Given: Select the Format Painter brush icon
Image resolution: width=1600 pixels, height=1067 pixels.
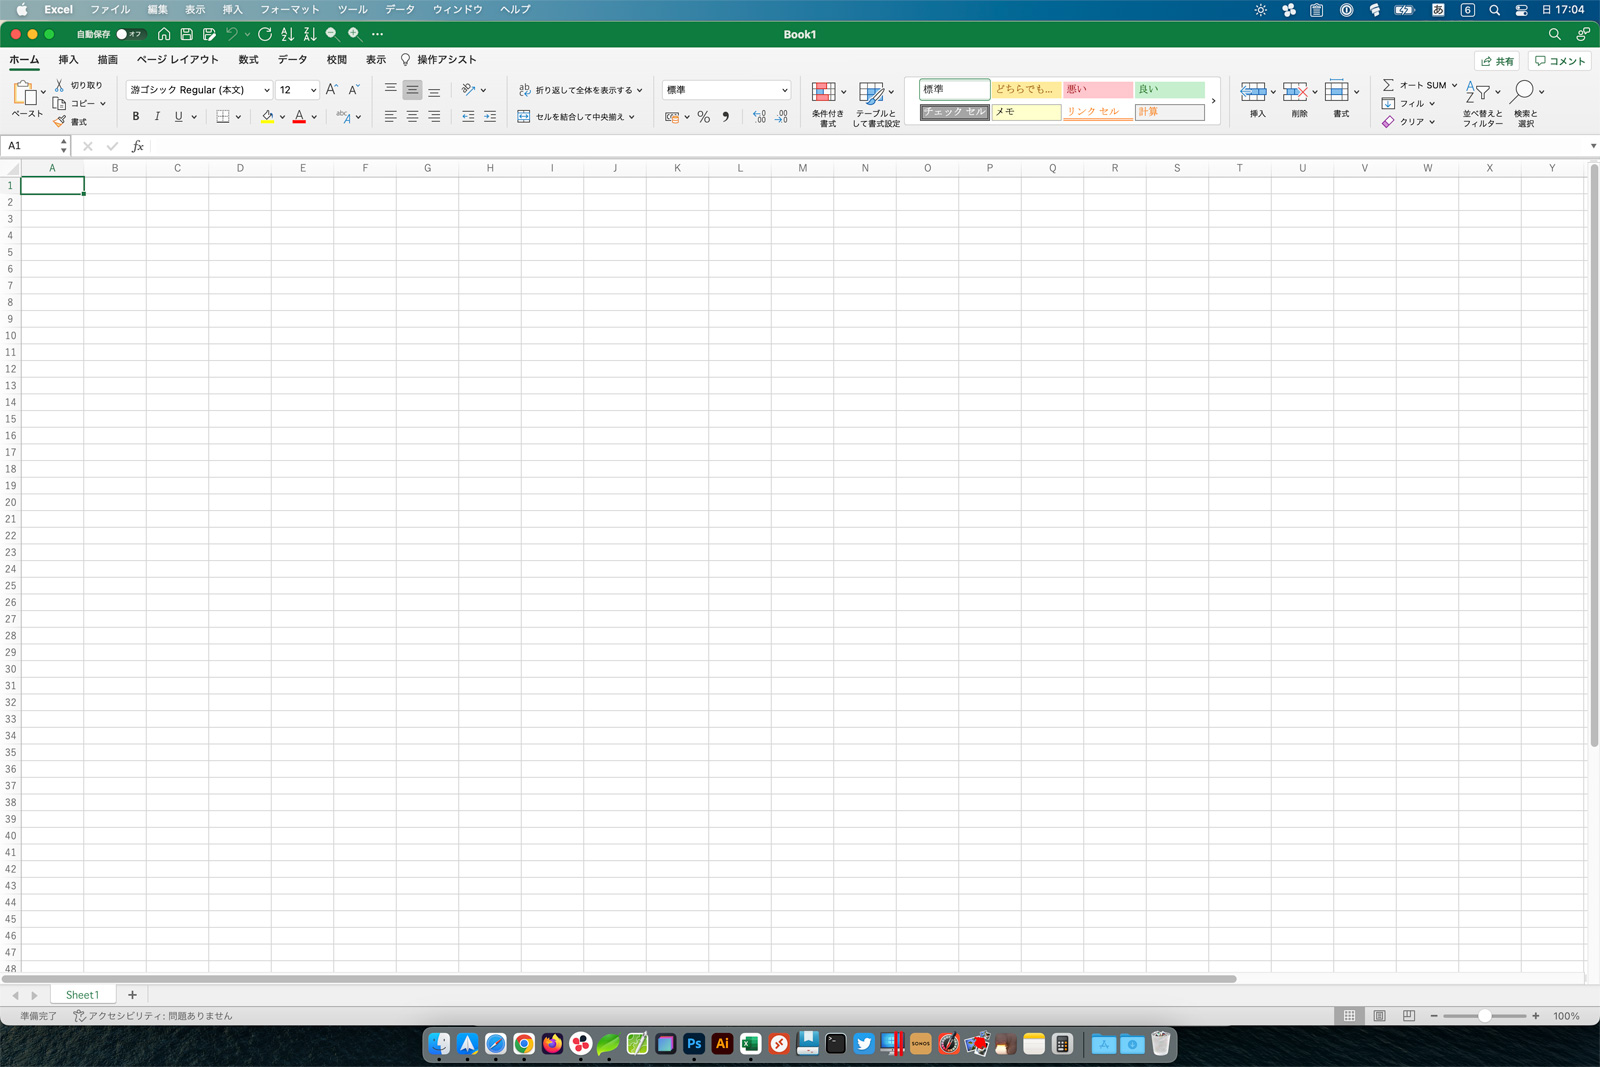Looking at the screenshot, I should 60,122.
